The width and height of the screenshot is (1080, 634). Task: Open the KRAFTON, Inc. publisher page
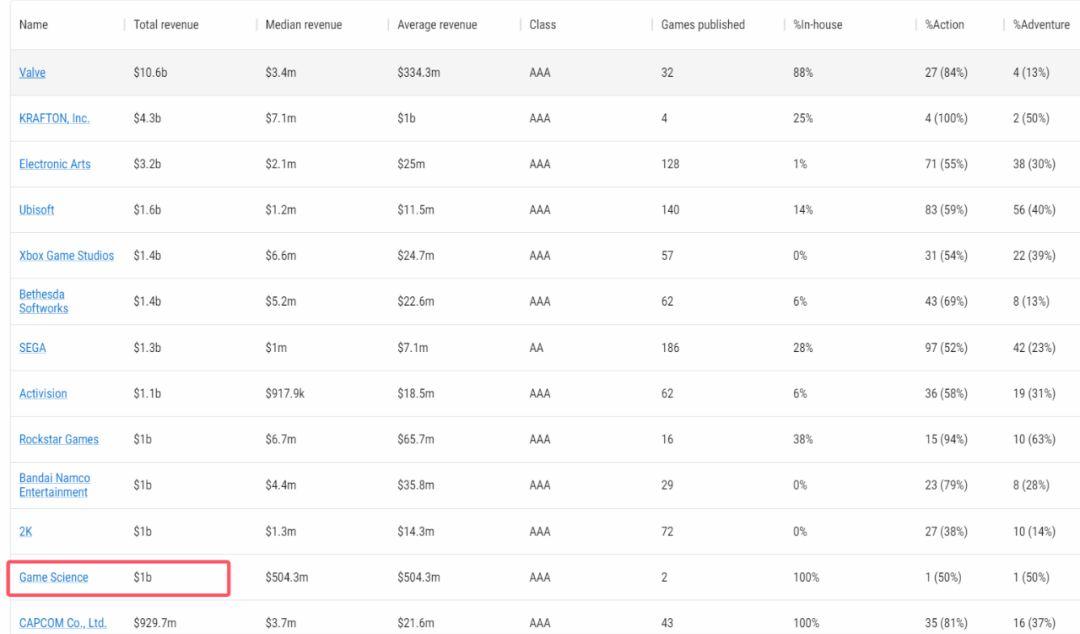click(54, 118)
